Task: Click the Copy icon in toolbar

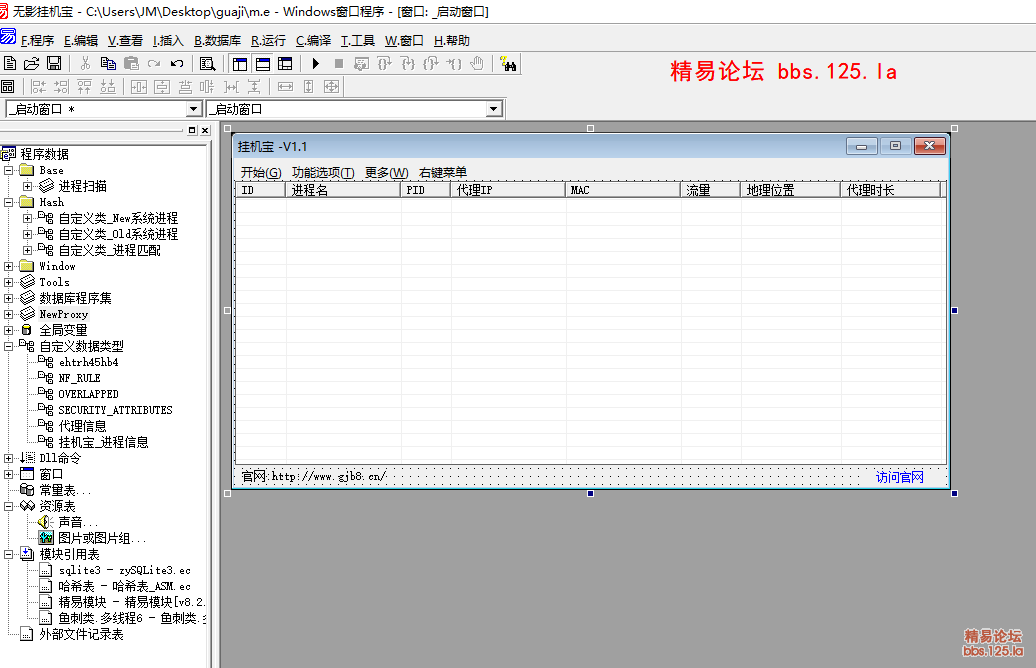Action: coord(108,63)
